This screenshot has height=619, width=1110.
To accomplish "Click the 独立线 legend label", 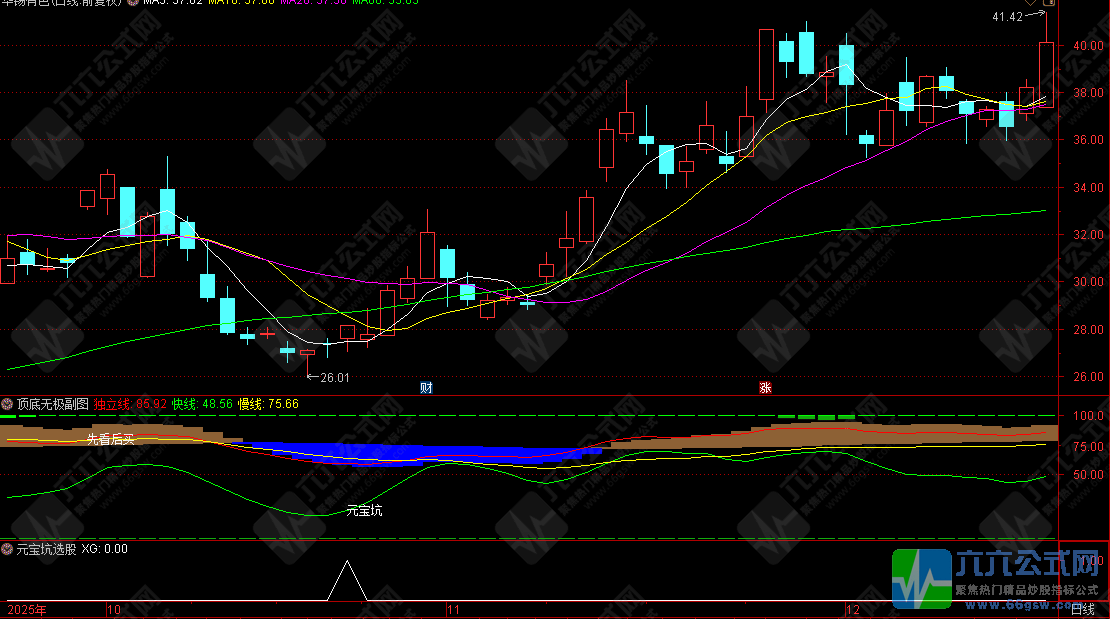I will click(113, 404).
